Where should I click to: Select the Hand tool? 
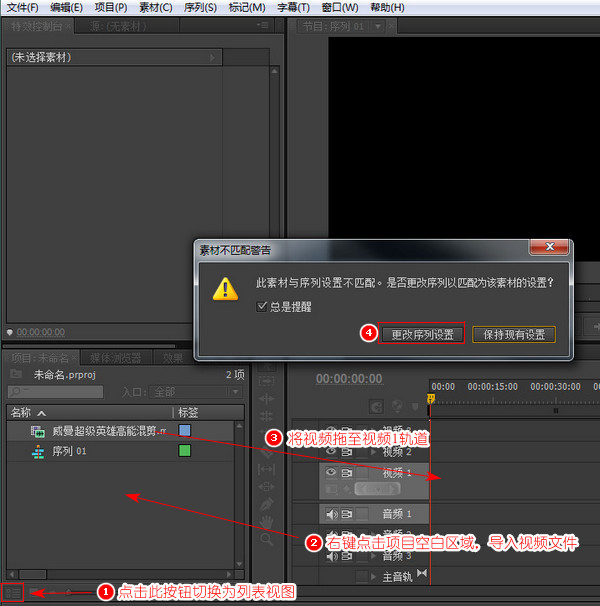pyautogui.click(x=266, y=522)
